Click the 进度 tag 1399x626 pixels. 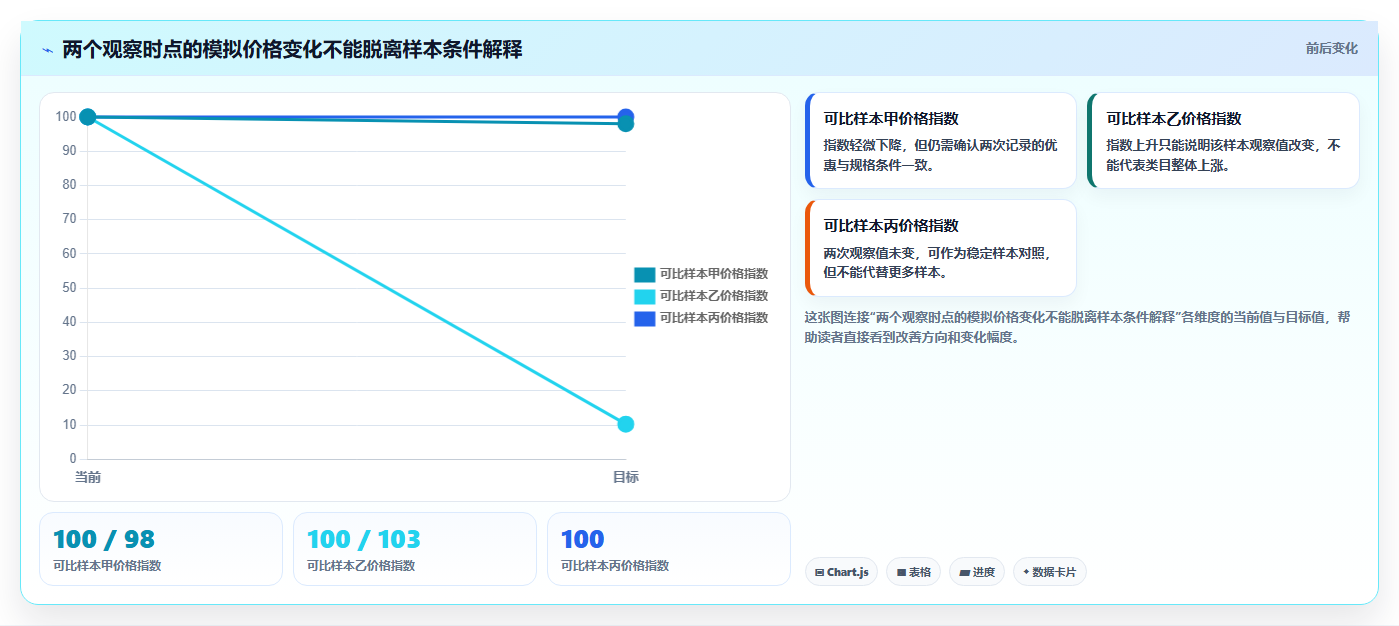pos(976,572)
